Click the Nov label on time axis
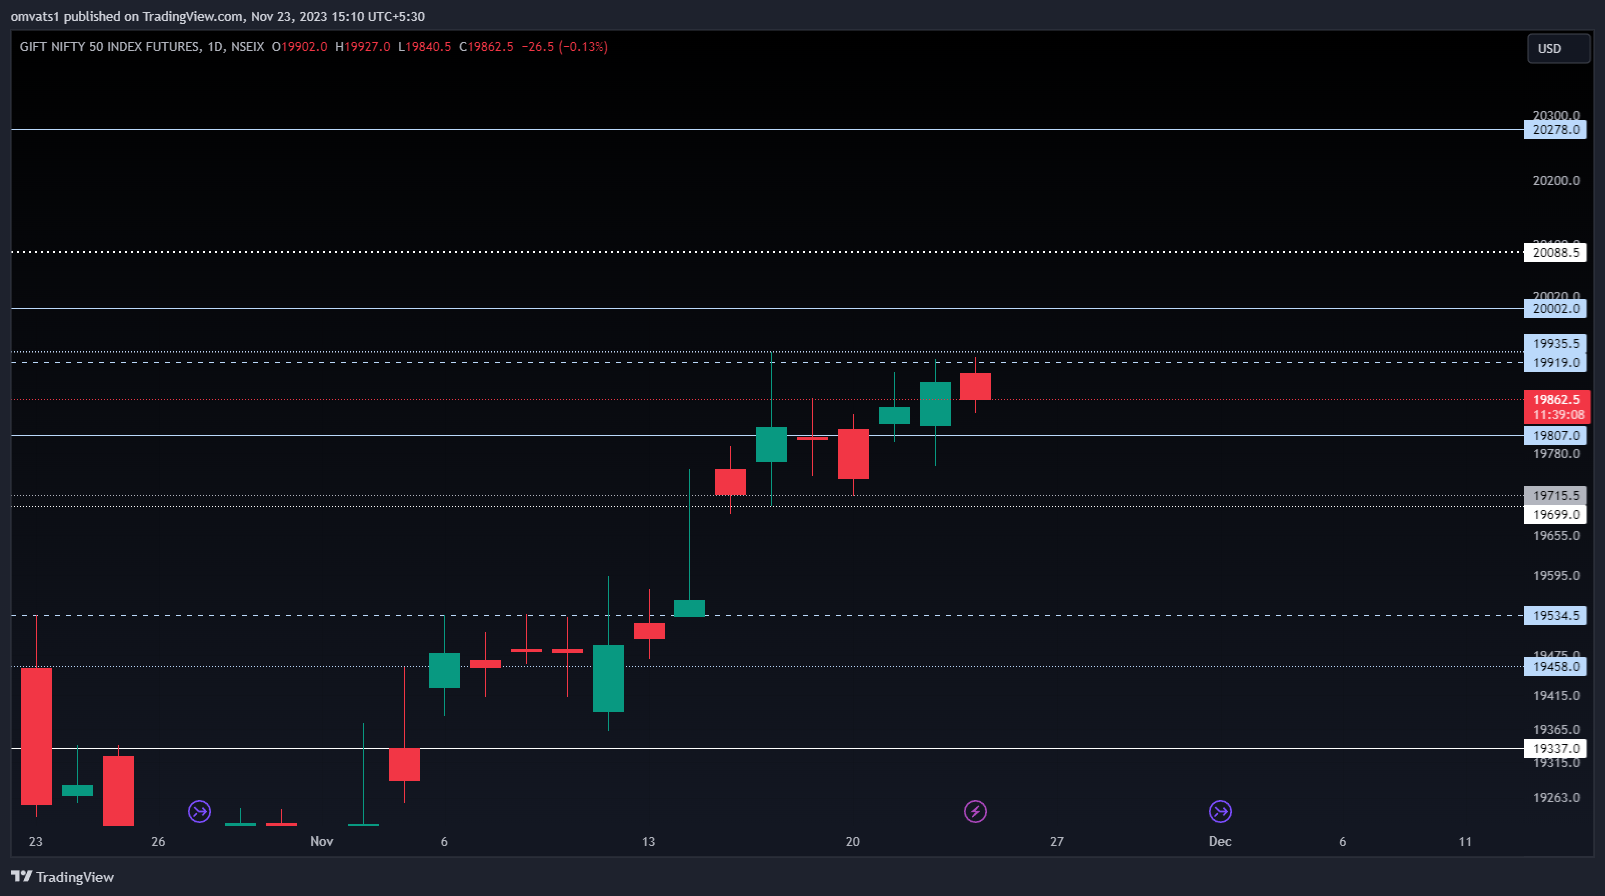1605x896 pixels. pyautogui.click(x=322, y=841)
